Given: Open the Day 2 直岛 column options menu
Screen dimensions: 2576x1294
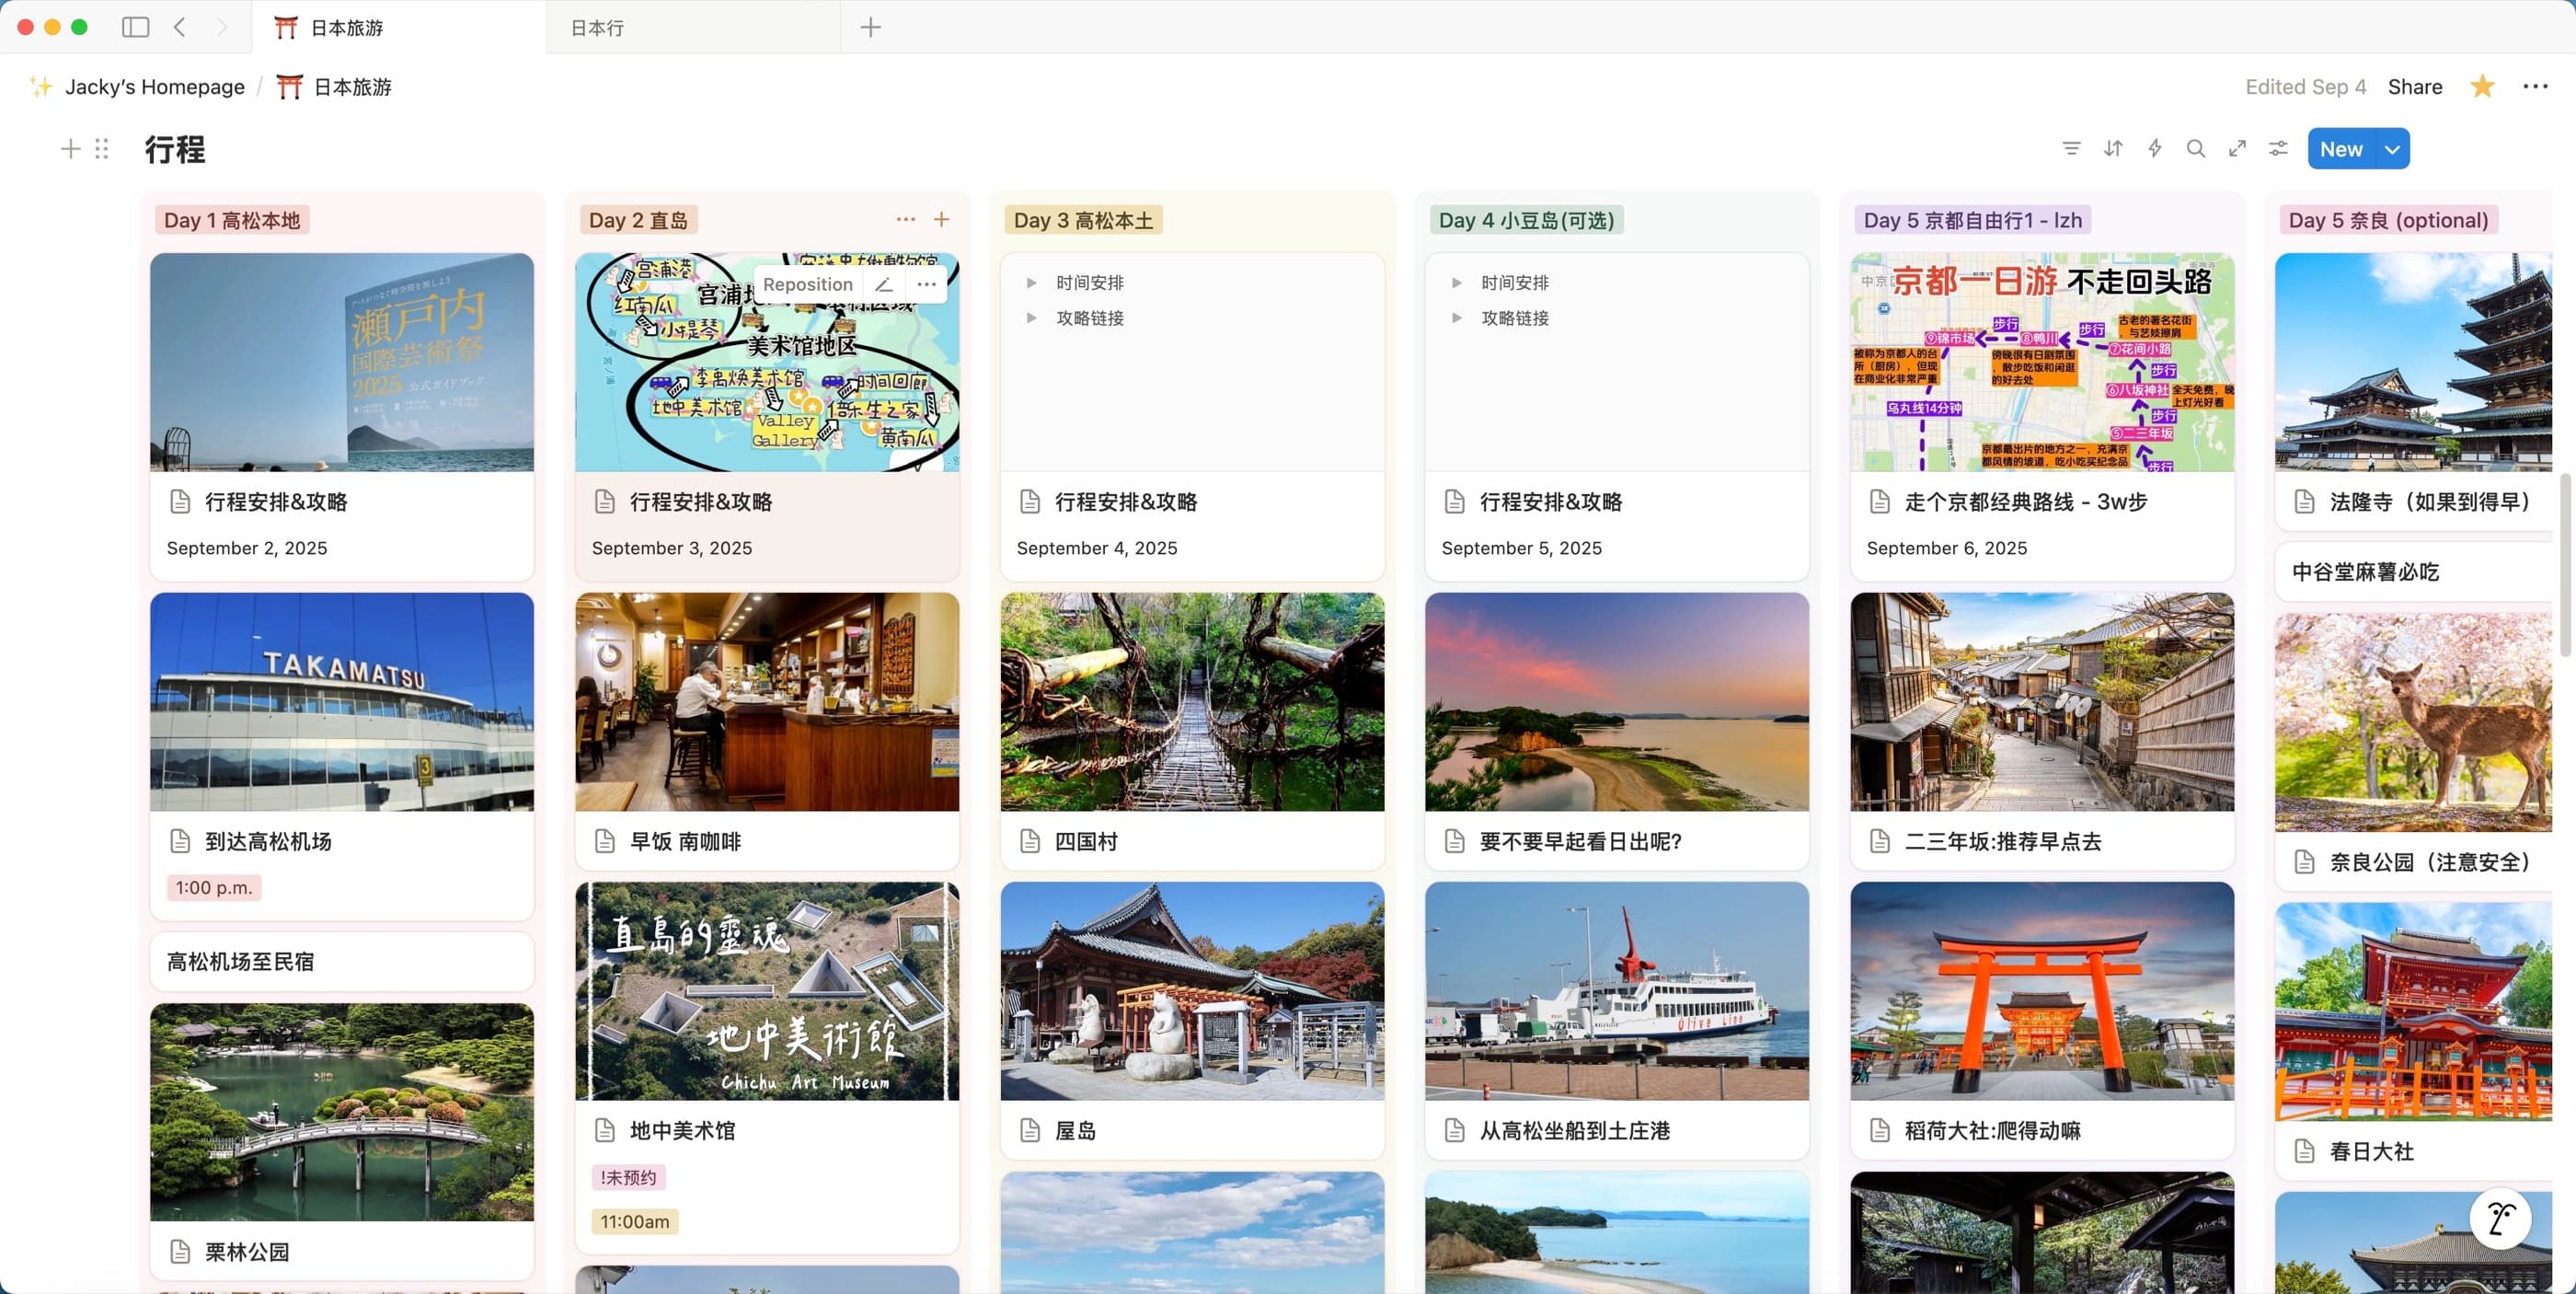Looking at the screenshot, I should (x=906, y=219).
